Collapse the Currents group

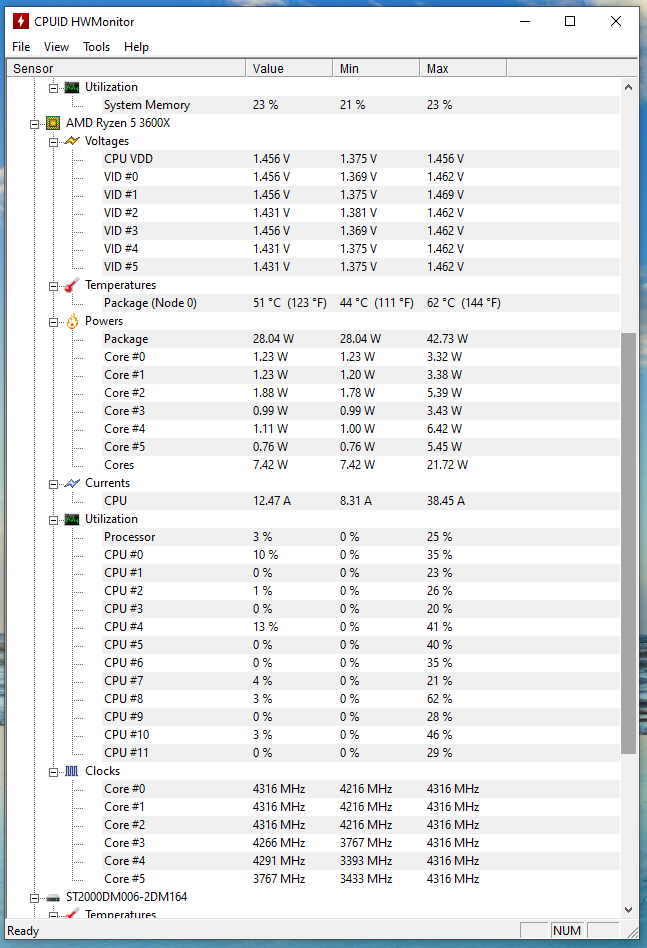click(53, 484)
